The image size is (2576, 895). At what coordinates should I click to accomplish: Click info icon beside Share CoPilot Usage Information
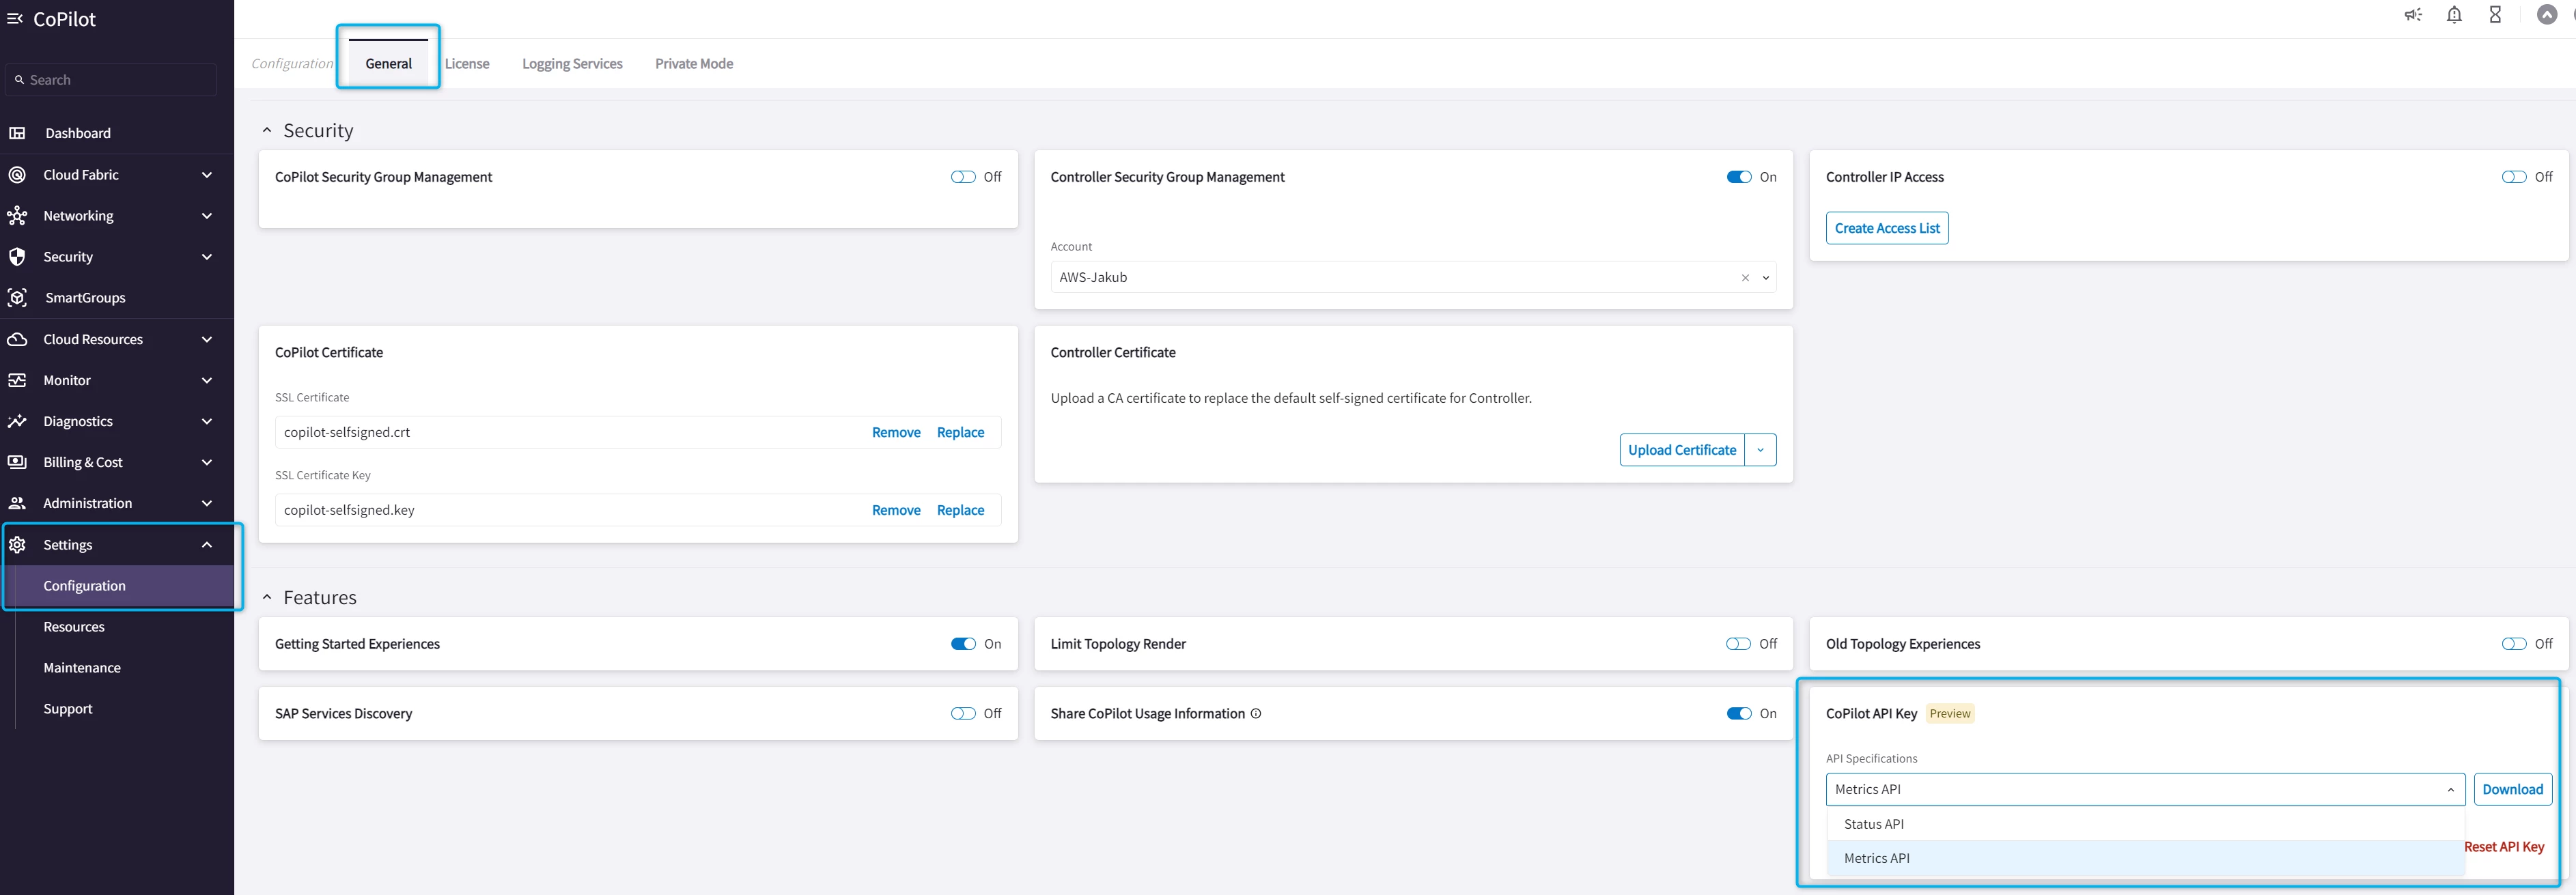pos(1256,714)
